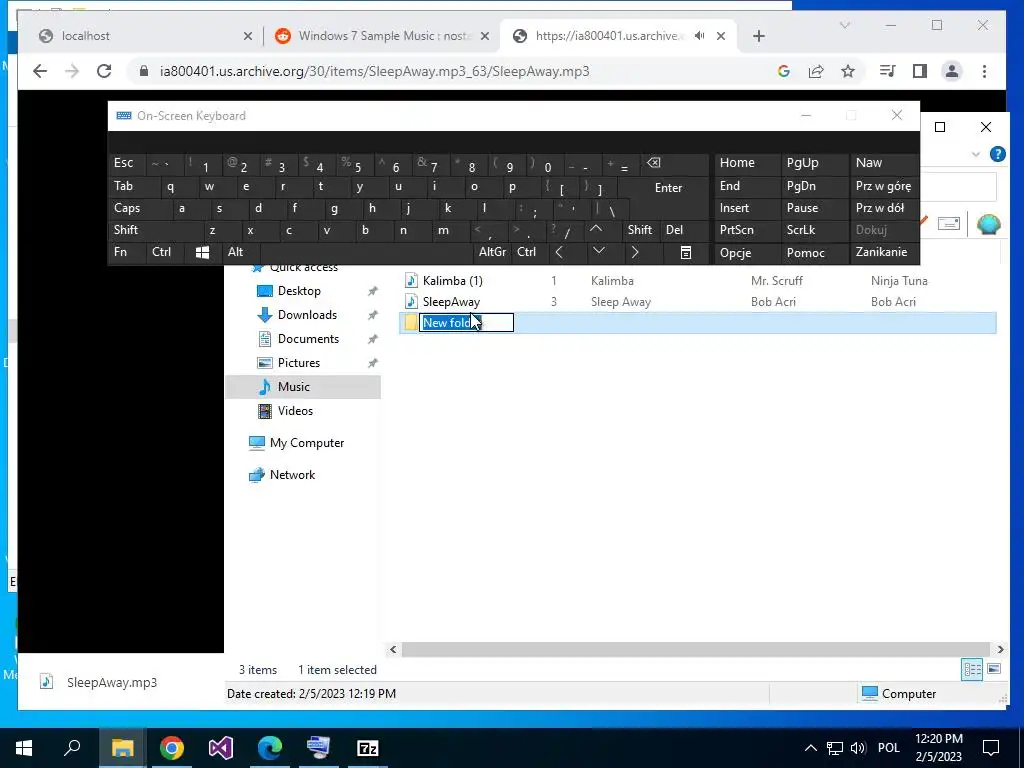Mute the audio-playing tab speaker icon

[699, 36]
